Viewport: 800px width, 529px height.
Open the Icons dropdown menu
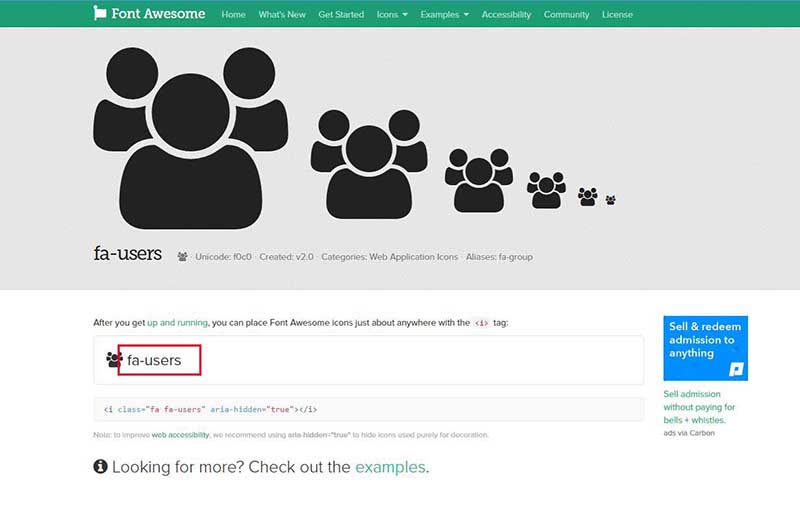tap(392, 15)
